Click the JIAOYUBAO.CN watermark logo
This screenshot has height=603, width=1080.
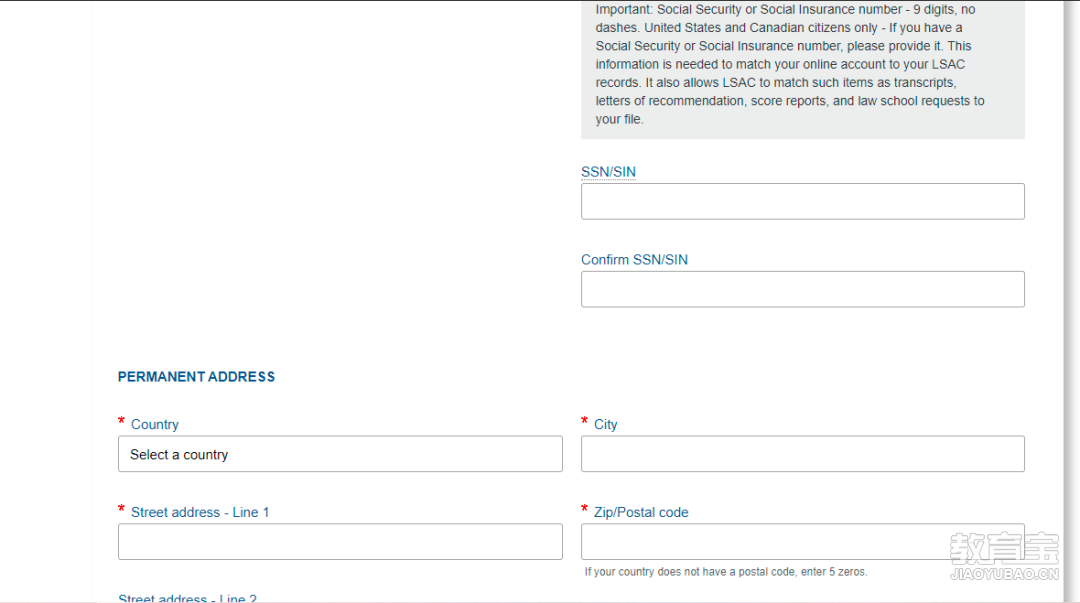pyautogui.click(x=1004, y=556)
